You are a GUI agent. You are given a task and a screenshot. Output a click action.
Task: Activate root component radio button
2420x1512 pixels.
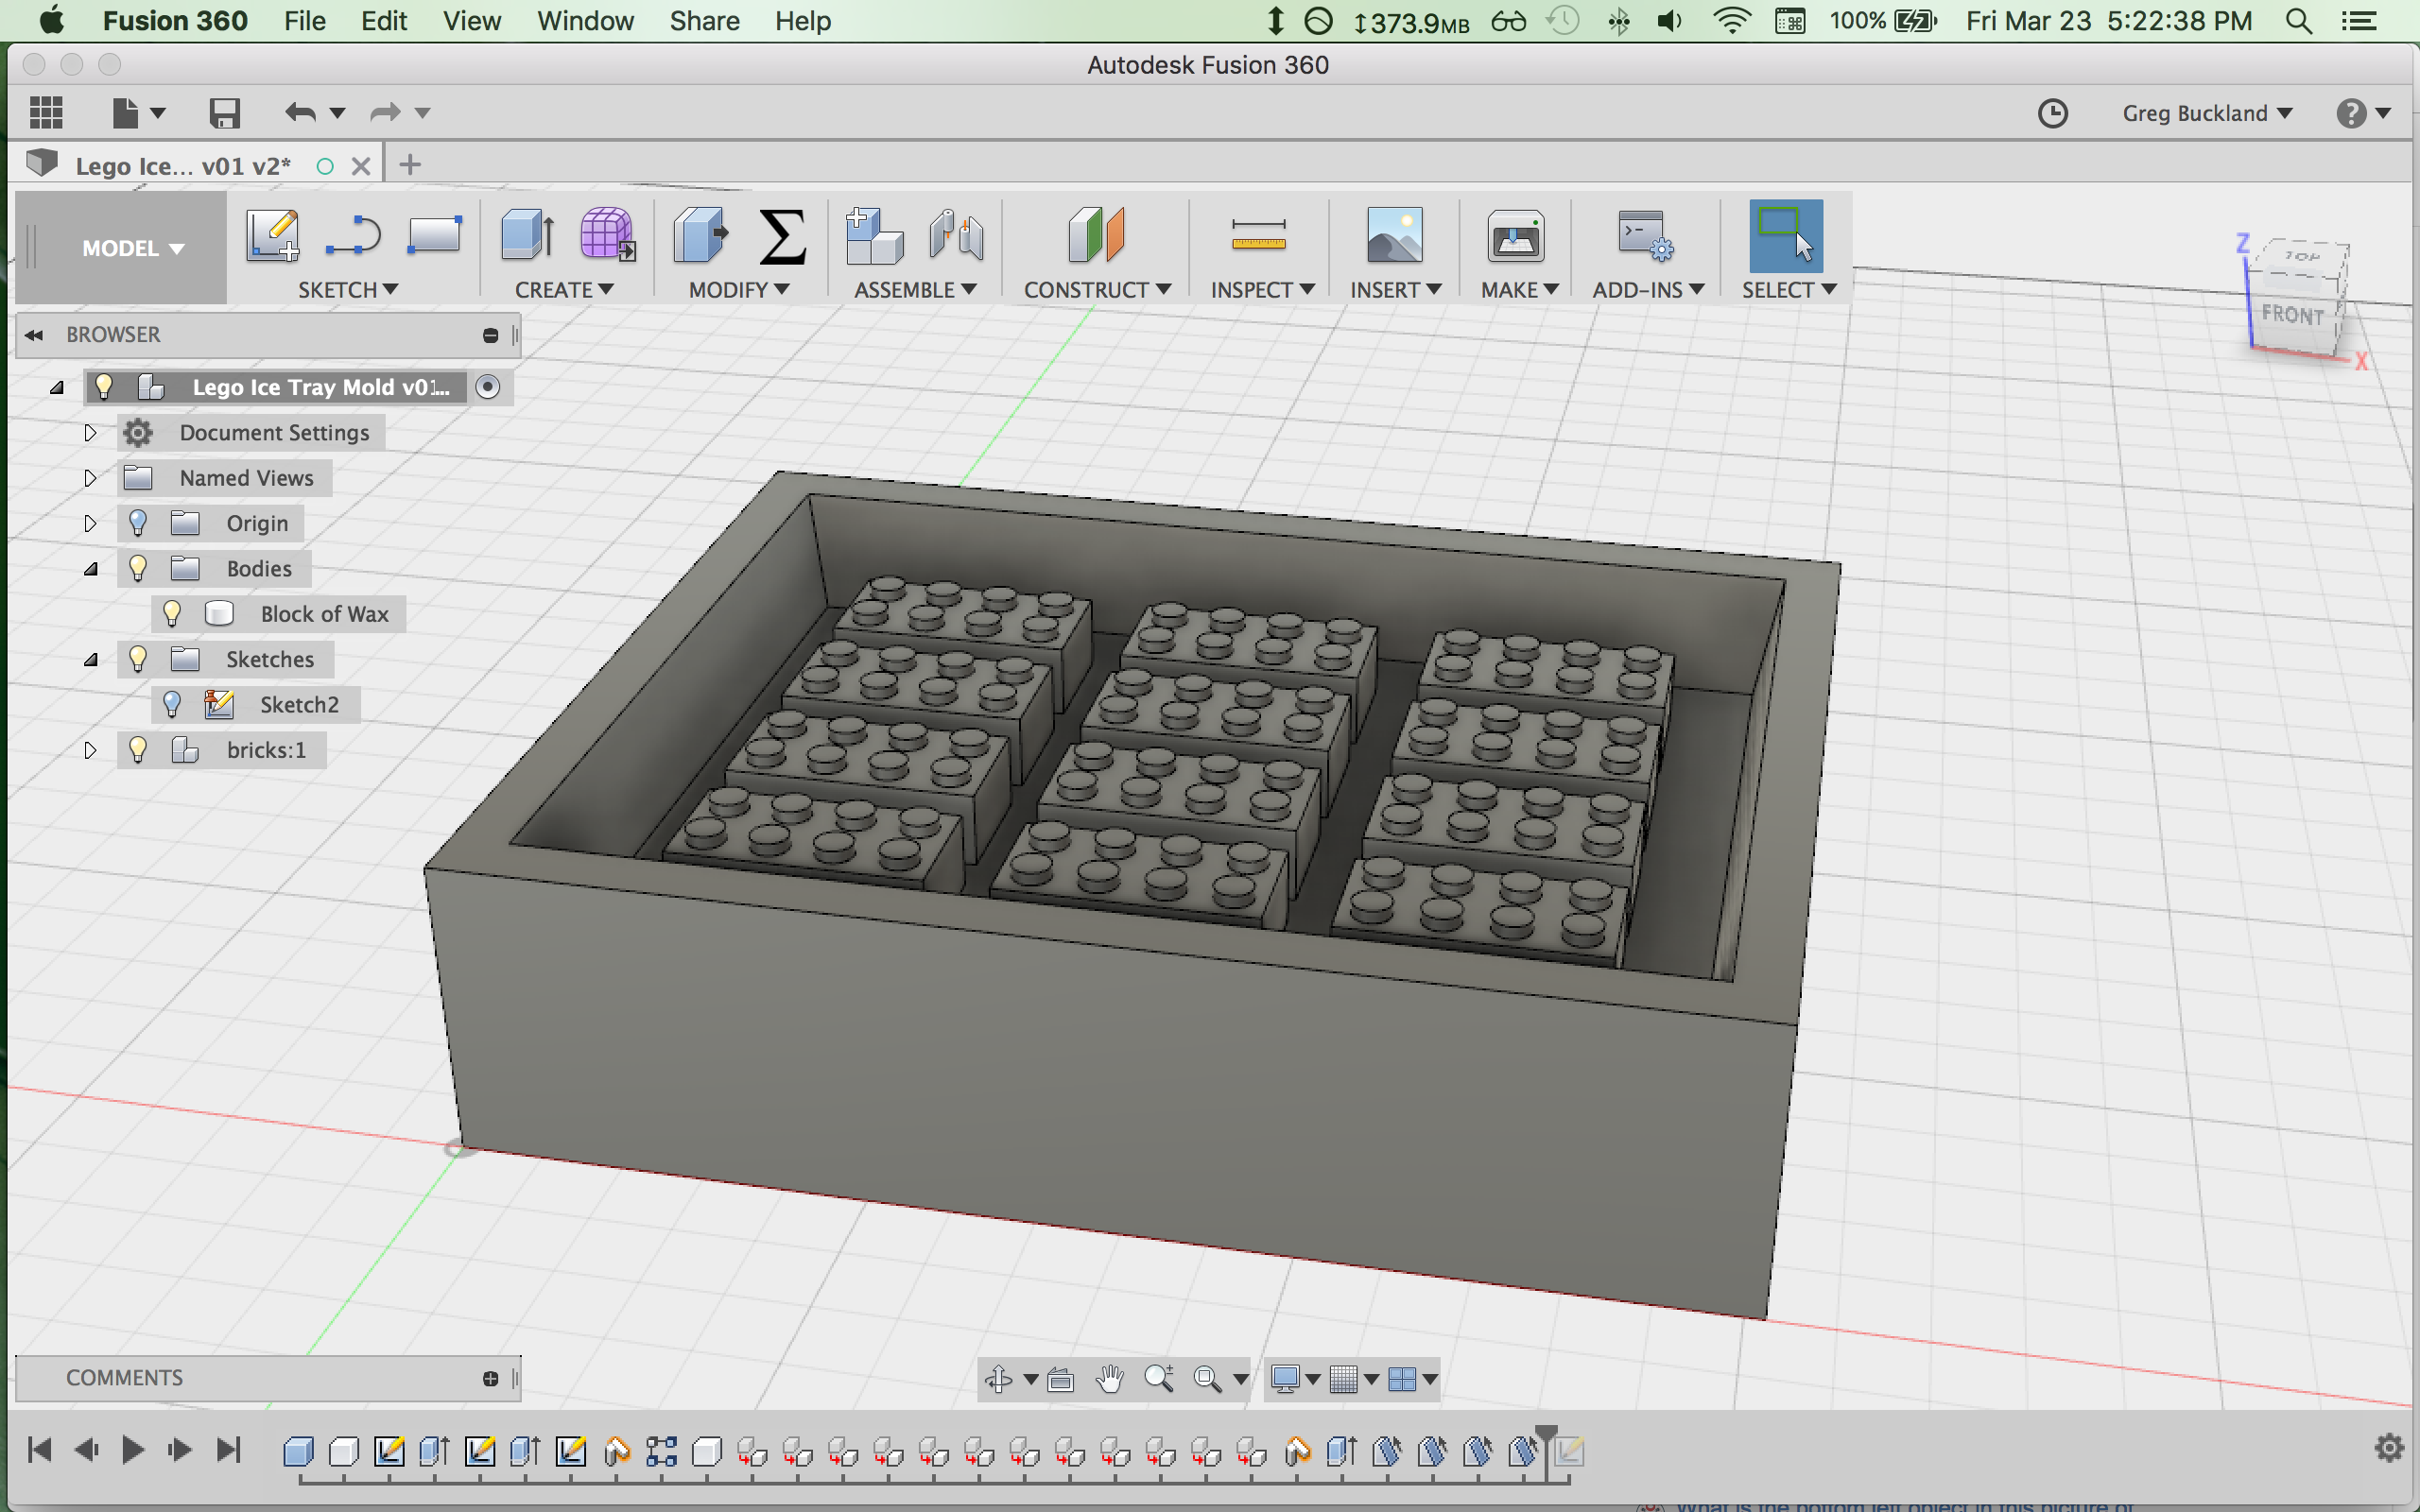pos(487,387)
